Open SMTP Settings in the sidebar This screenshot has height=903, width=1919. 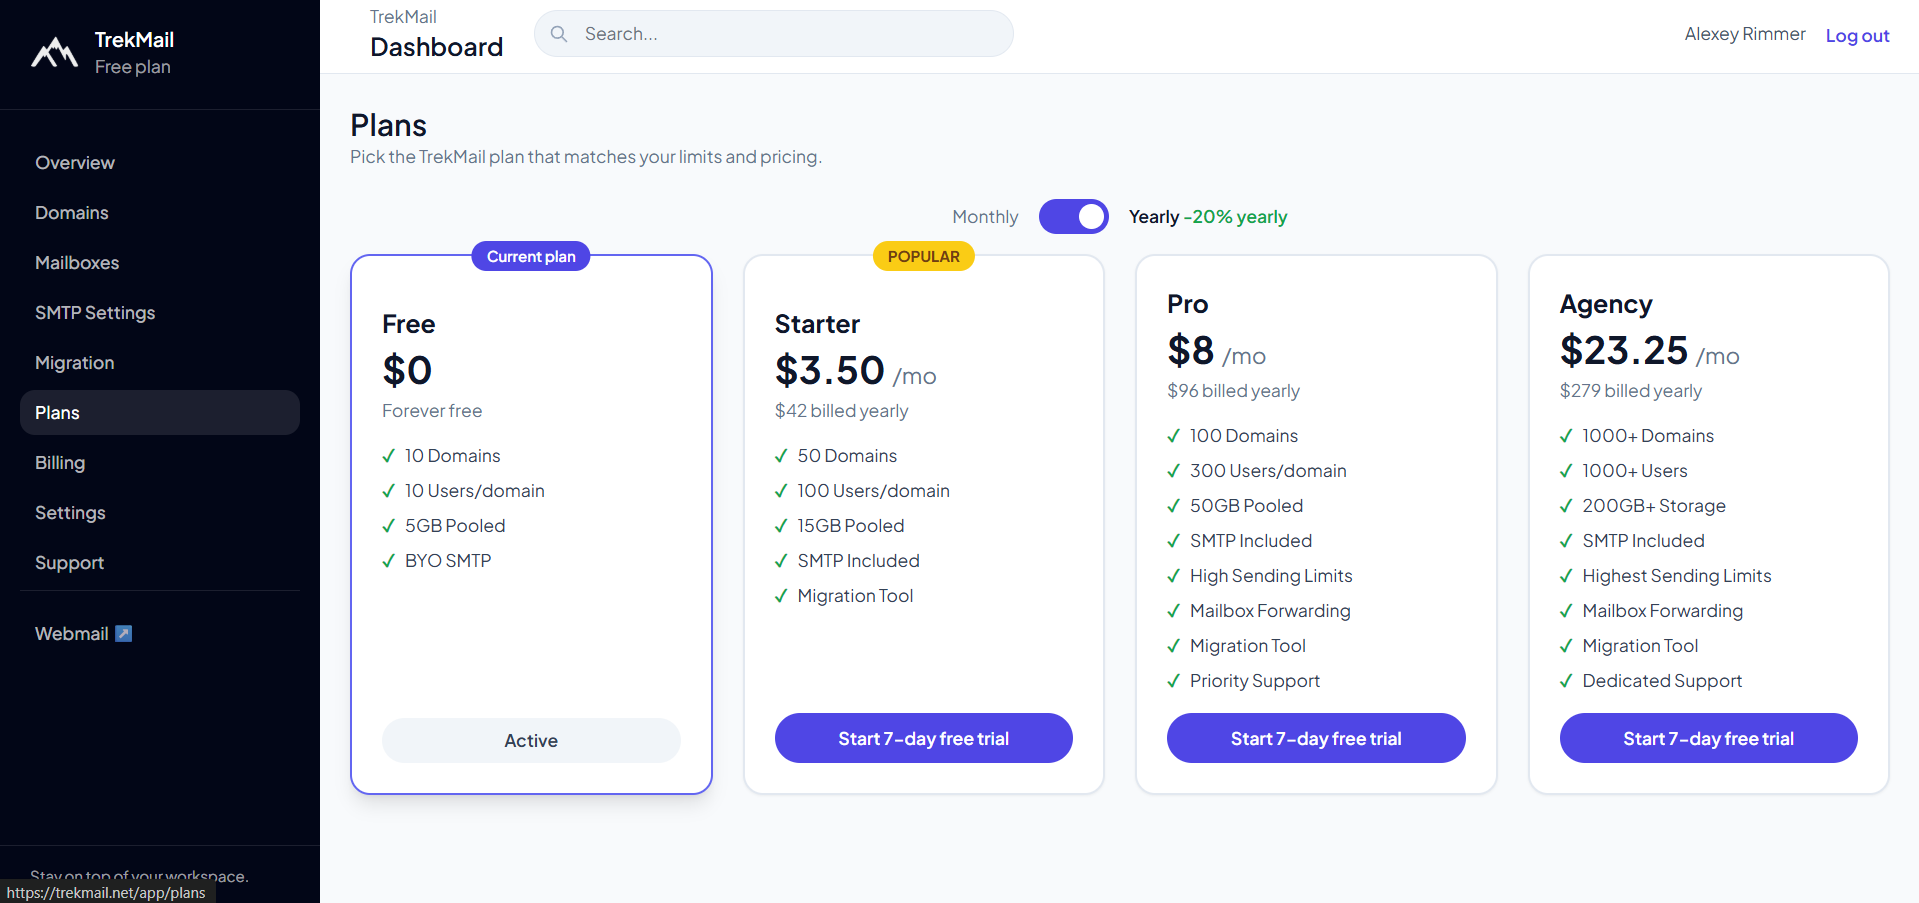(x=95, y=313)
